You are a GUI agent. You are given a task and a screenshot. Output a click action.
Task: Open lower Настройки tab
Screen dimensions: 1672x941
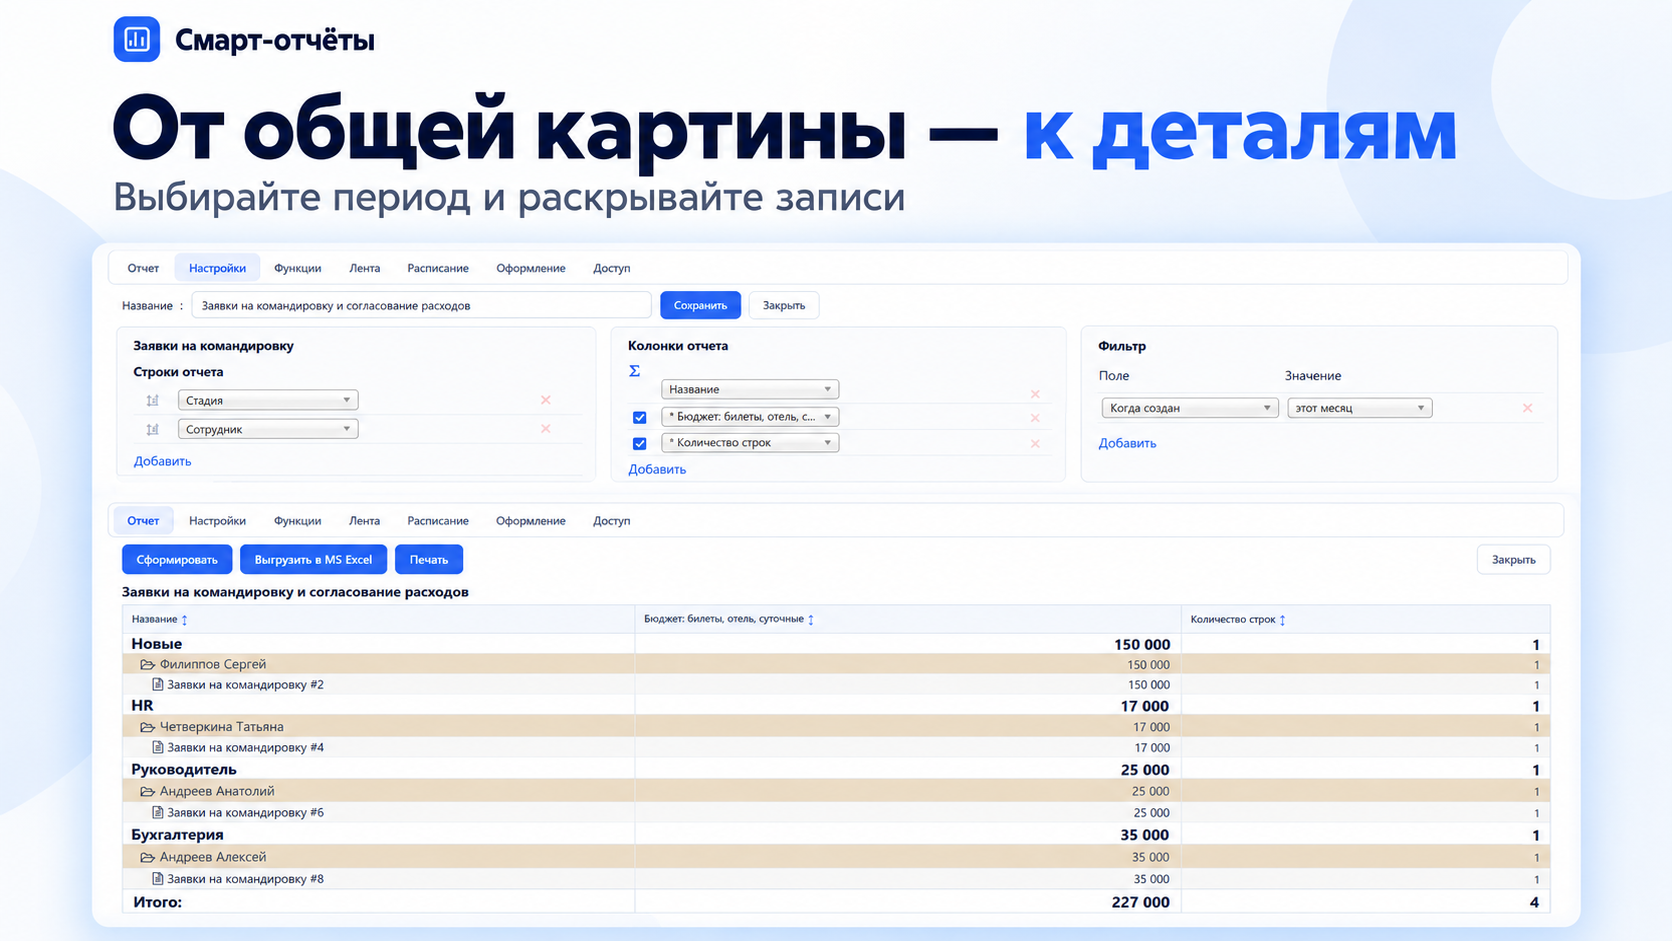[x=217, y=521]
